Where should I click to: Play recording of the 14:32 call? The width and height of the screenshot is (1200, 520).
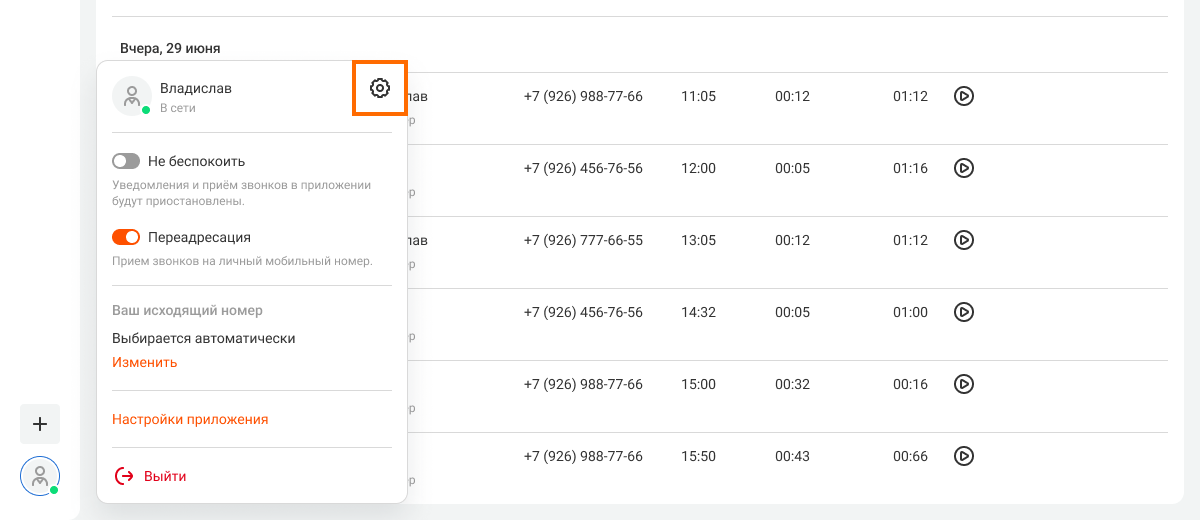(x=963, y=312)
